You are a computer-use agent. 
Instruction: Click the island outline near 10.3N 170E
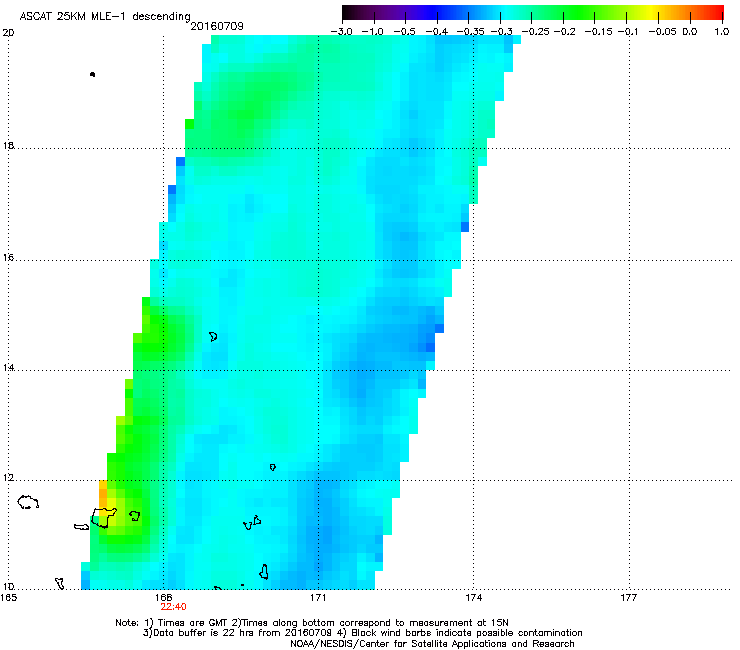264,572
